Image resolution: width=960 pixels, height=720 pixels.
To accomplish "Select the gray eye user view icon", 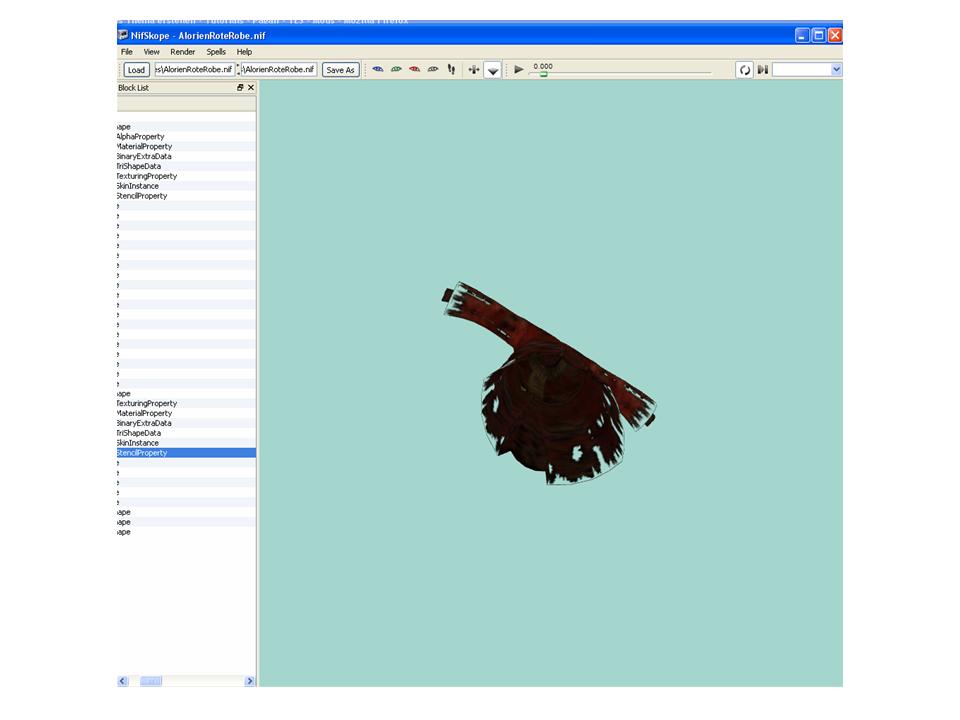I will pos(433,69).
